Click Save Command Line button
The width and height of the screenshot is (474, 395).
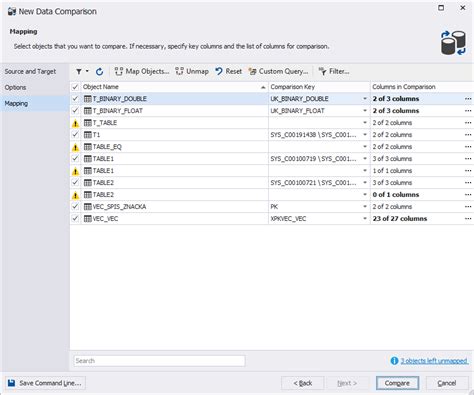point(45,383)
